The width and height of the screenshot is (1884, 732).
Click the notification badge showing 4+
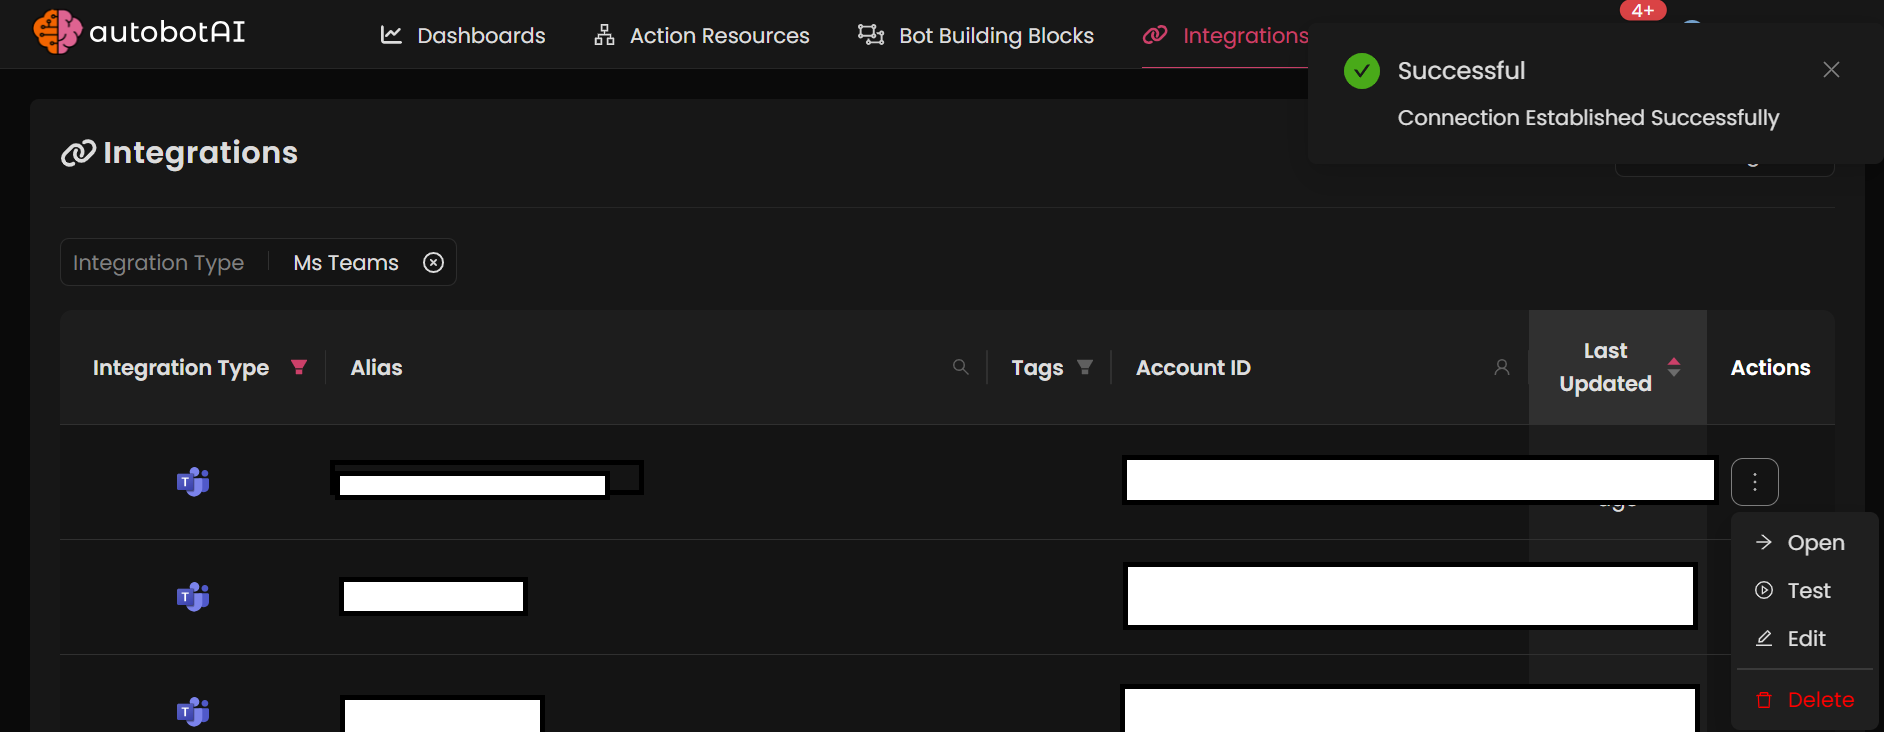click(1642, 10)
